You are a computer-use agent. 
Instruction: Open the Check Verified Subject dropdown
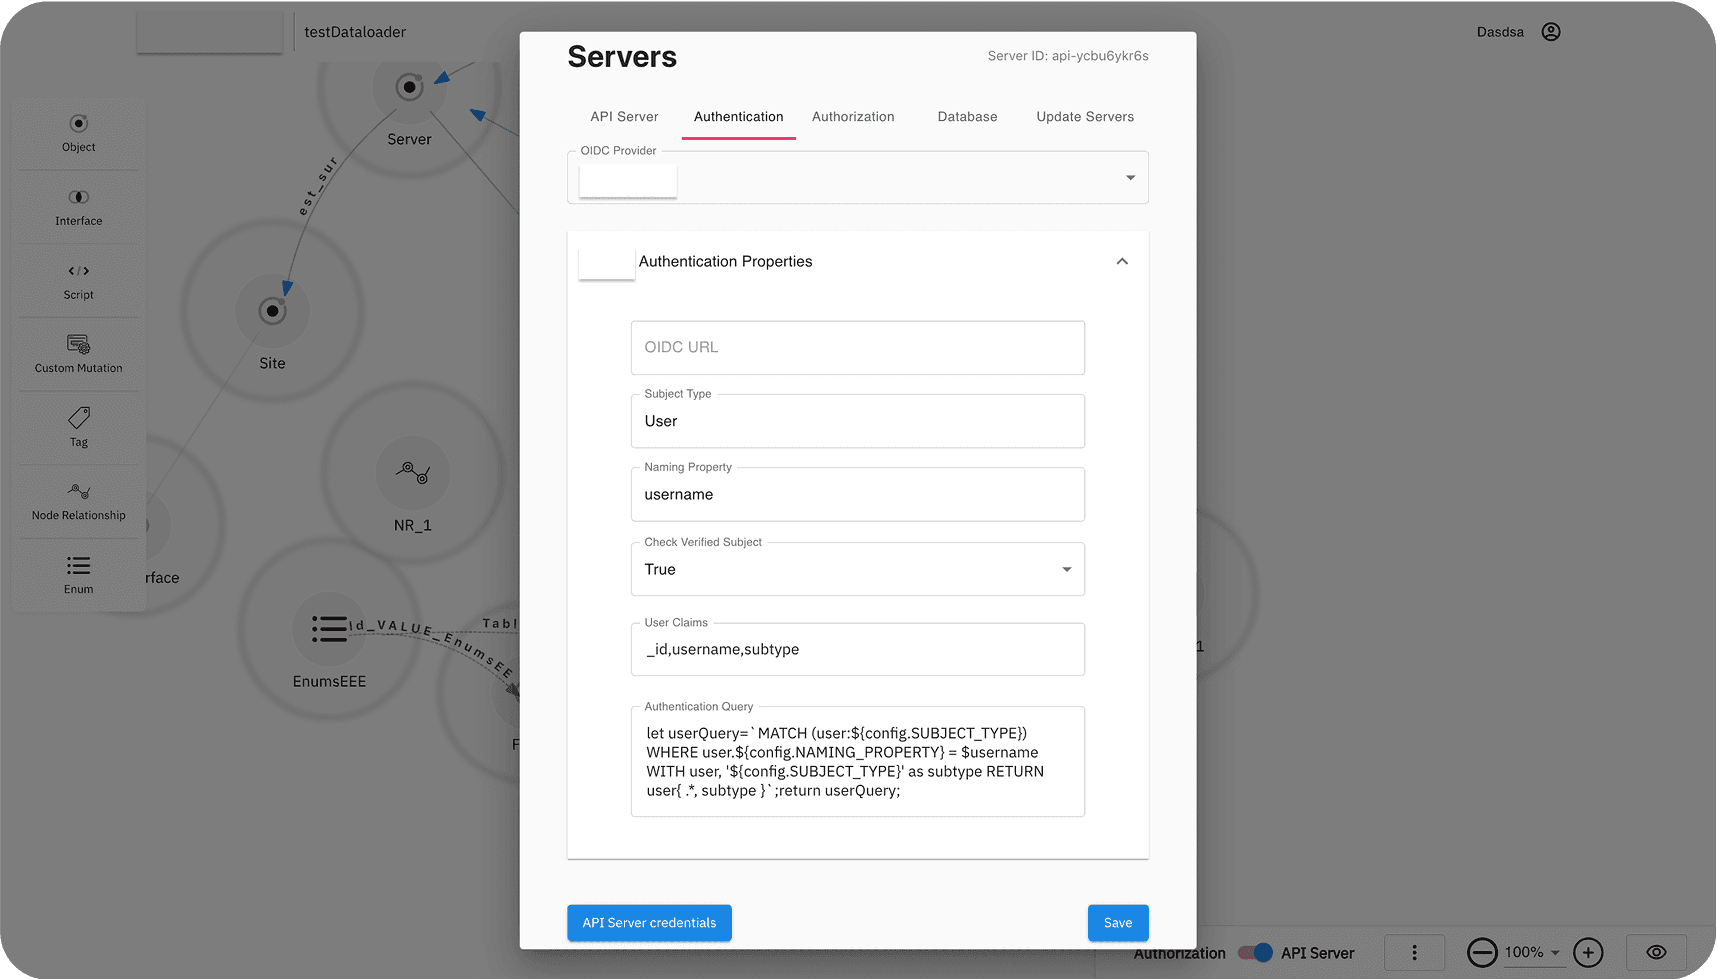tap(1066, 570)
